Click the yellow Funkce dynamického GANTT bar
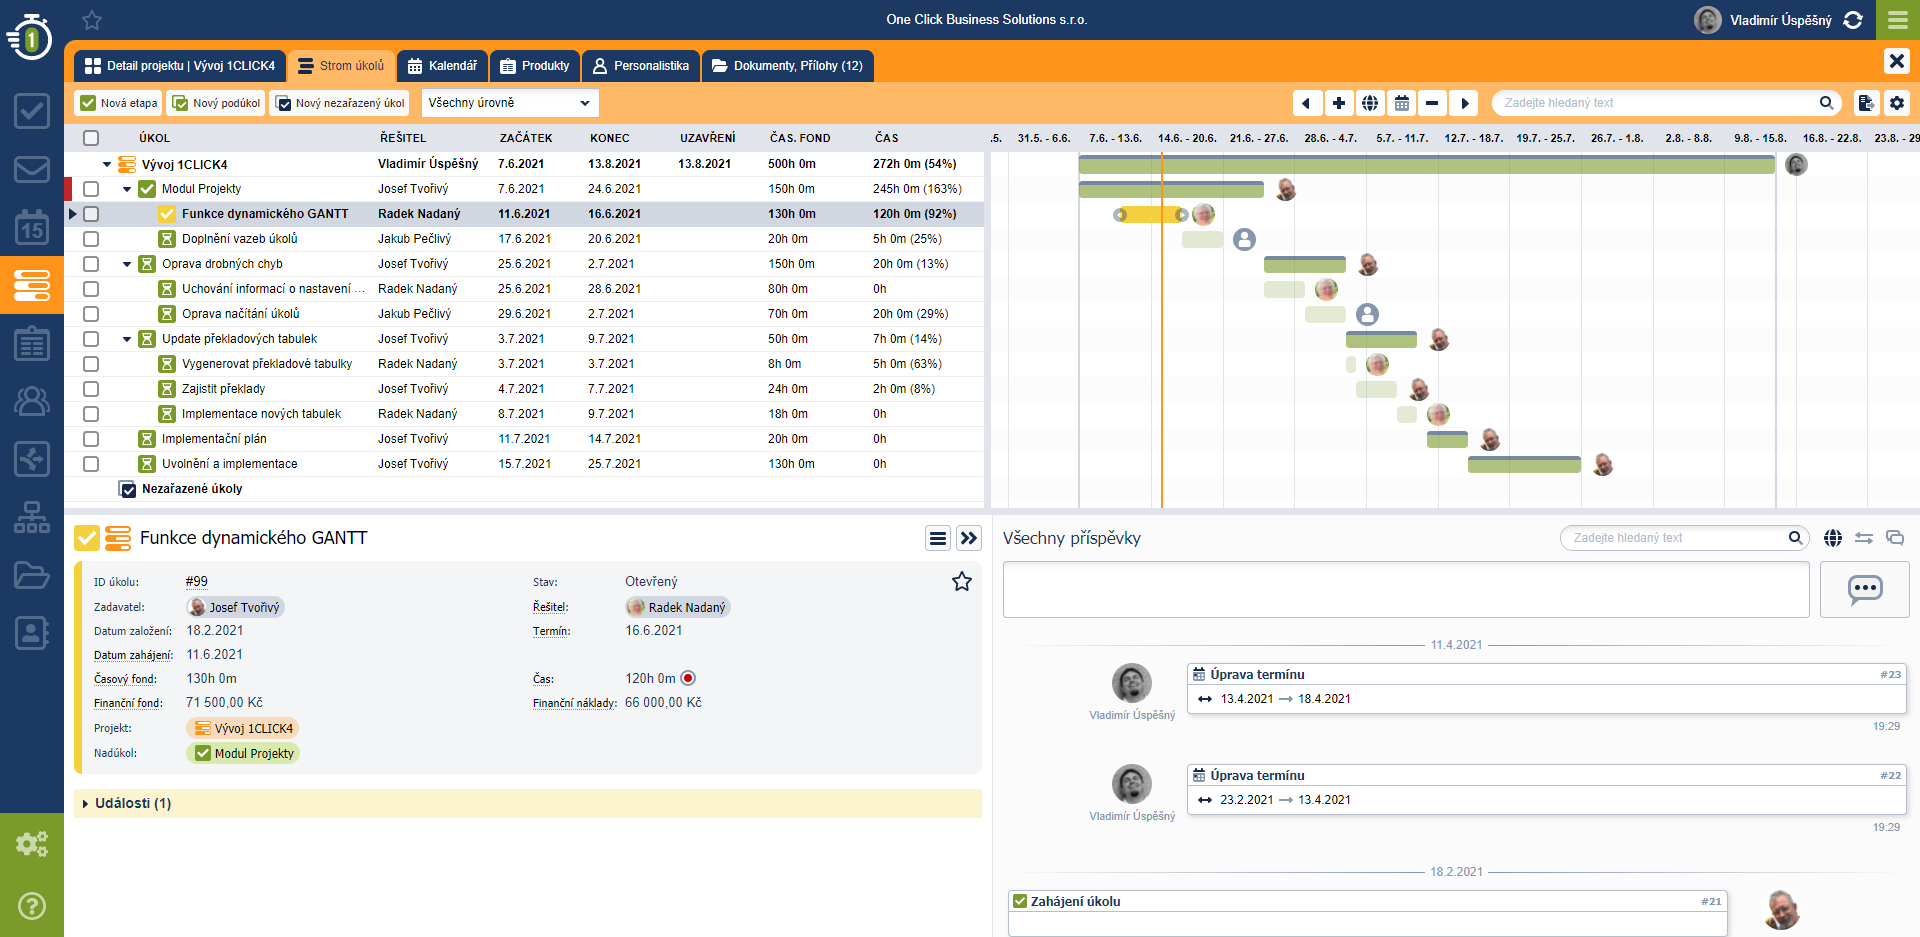 [1151, 215]
